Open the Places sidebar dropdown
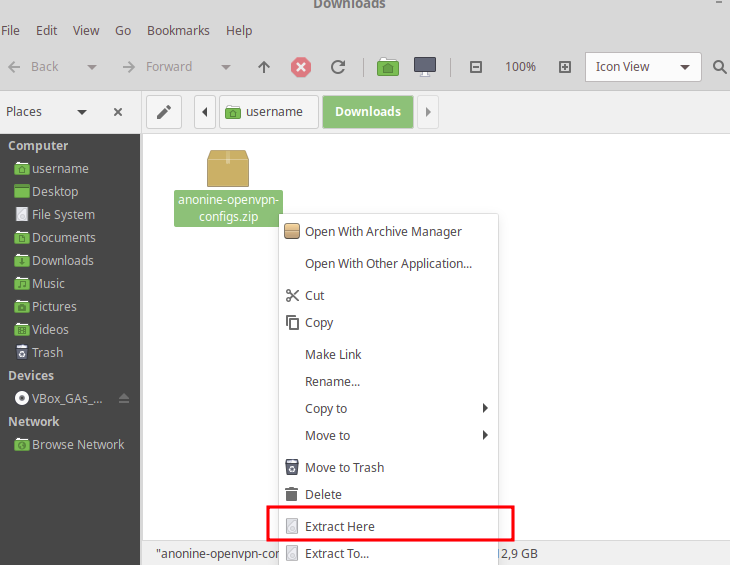 82,112
